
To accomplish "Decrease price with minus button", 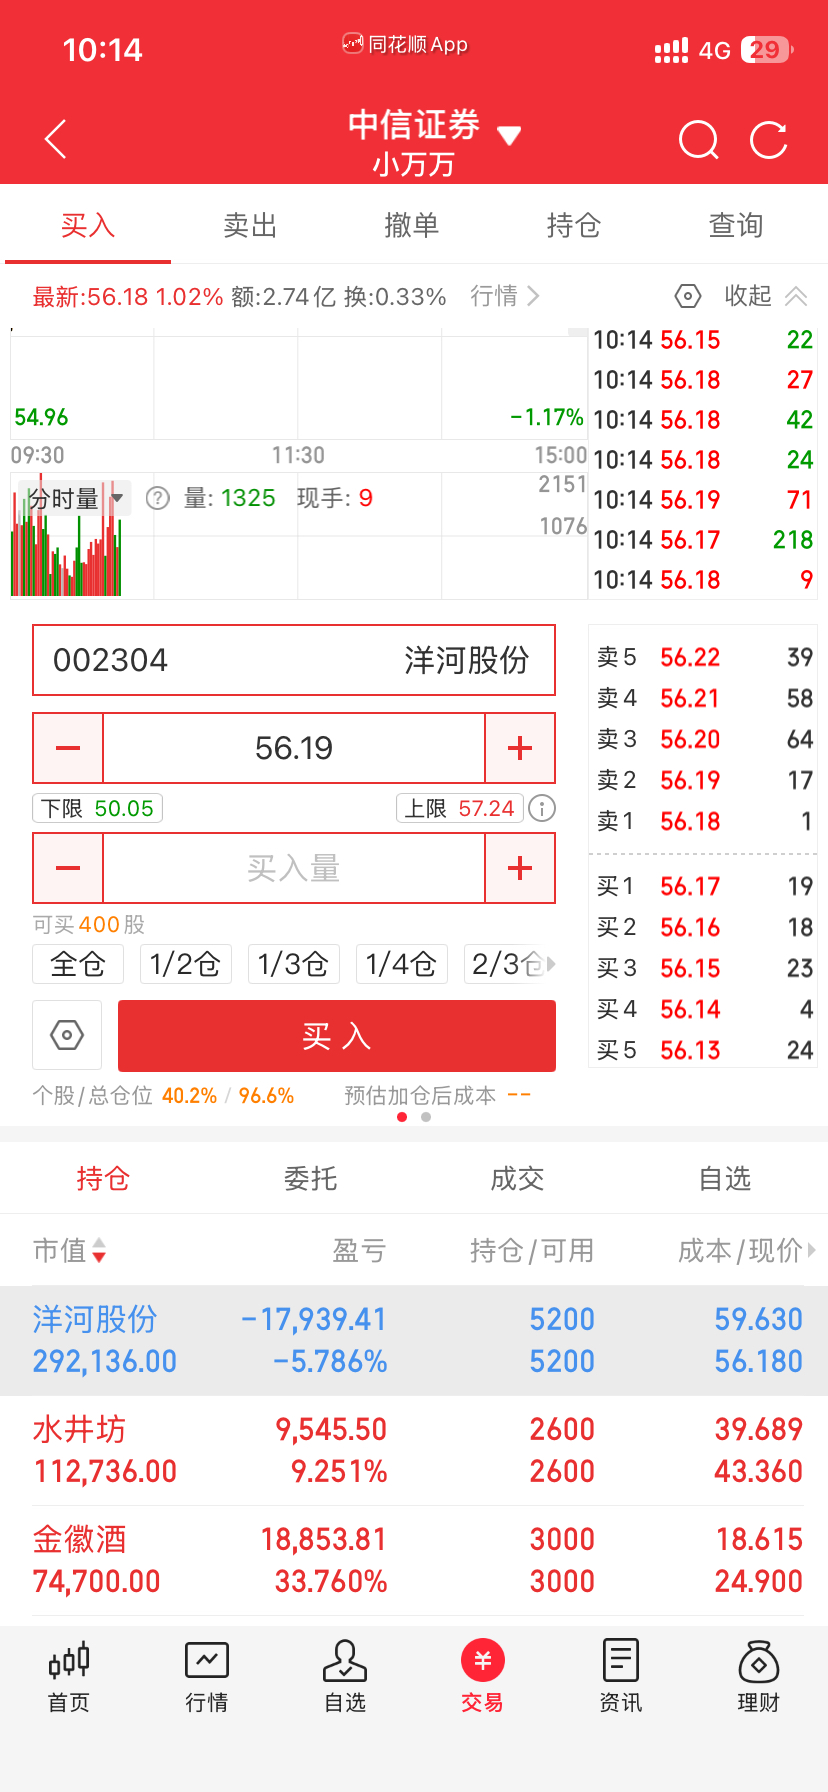I will (68, 748).
